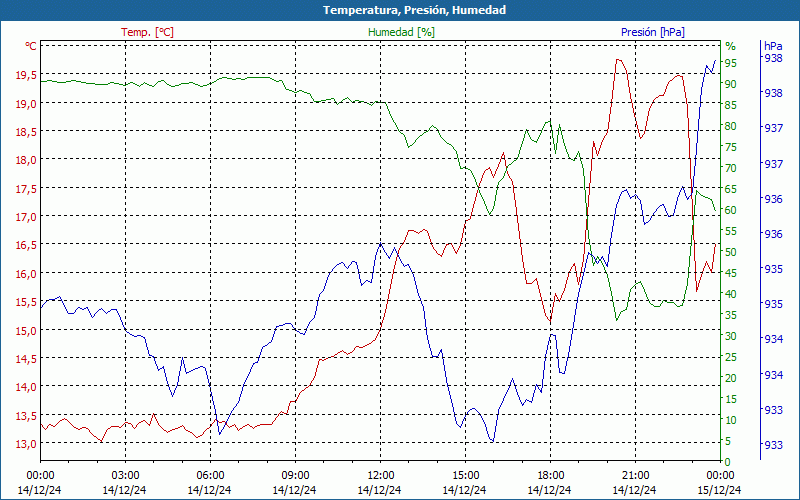This screenshot has height=500, width=800.
Task: Pick the '18:00' time axis label
Action: coord(550,476)
